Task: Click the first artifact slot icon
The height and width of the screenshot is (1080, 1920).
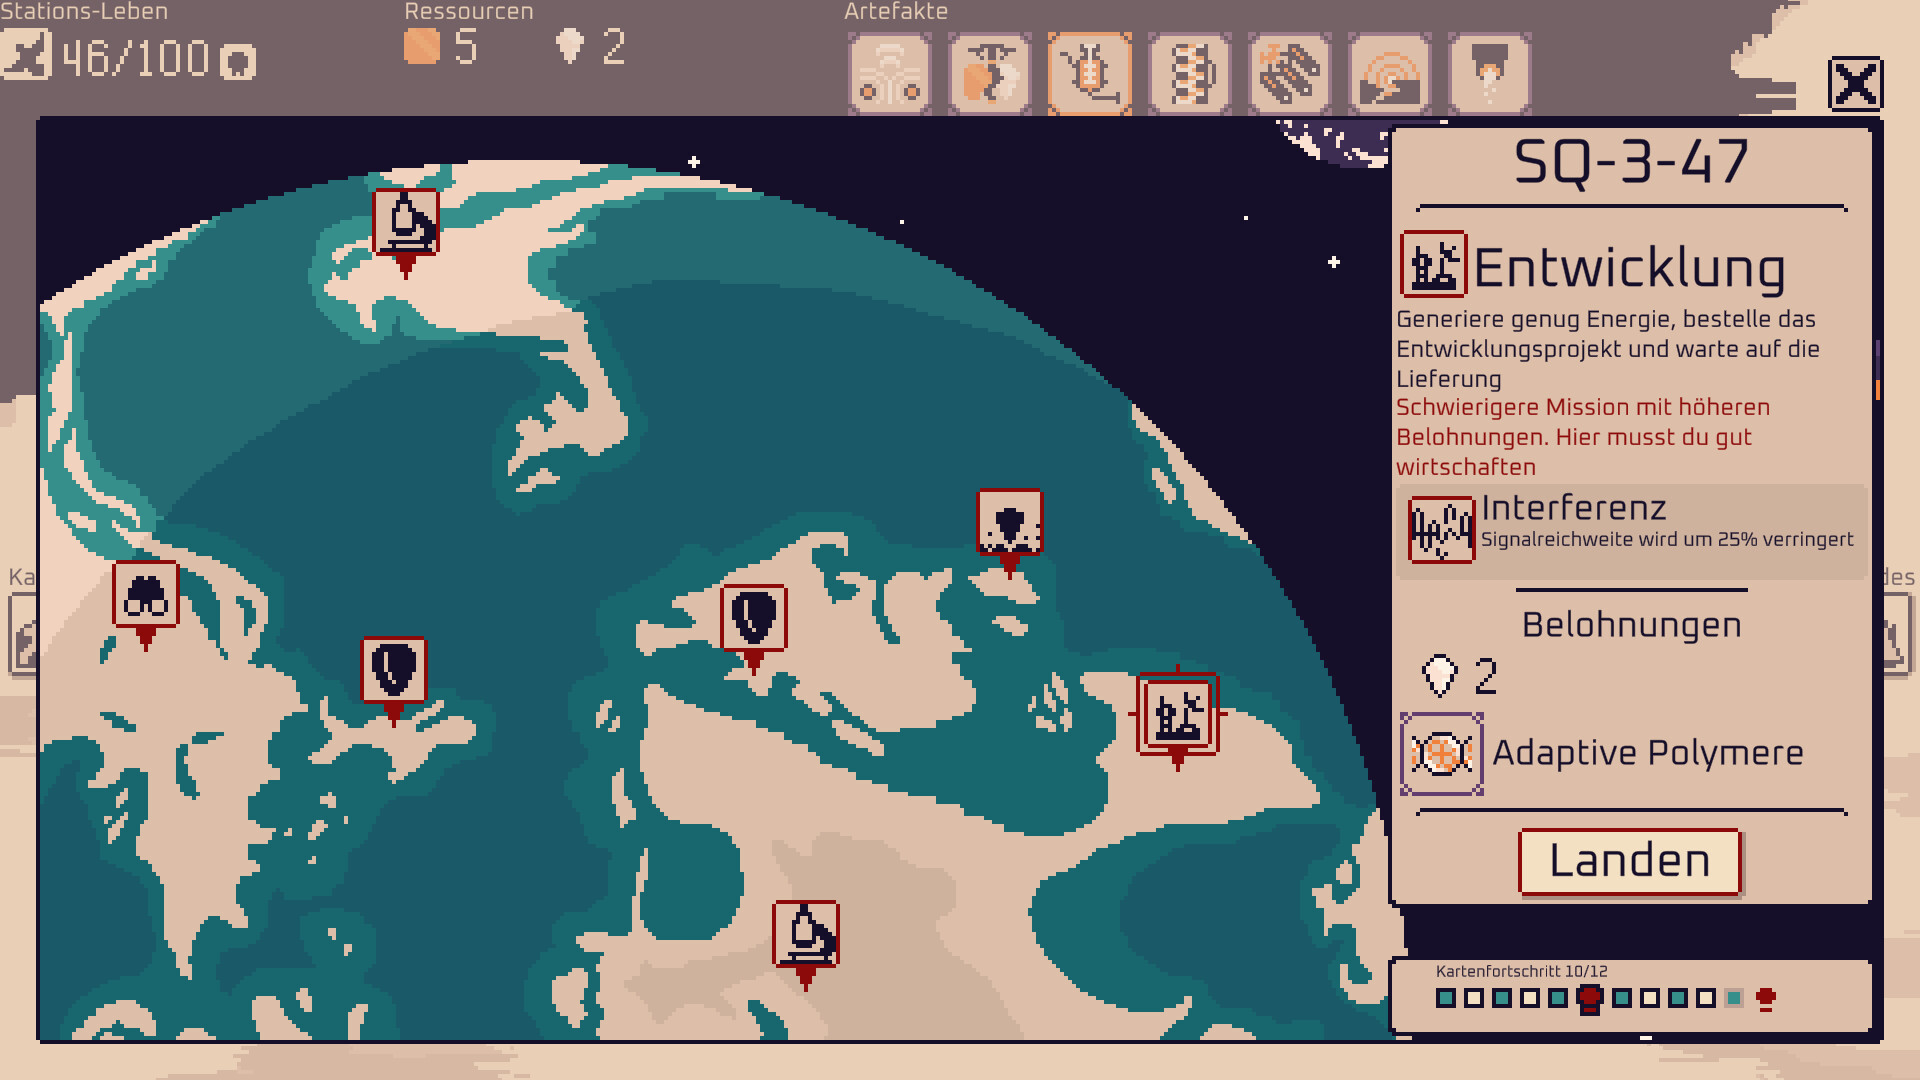Action: pos(889,74)
